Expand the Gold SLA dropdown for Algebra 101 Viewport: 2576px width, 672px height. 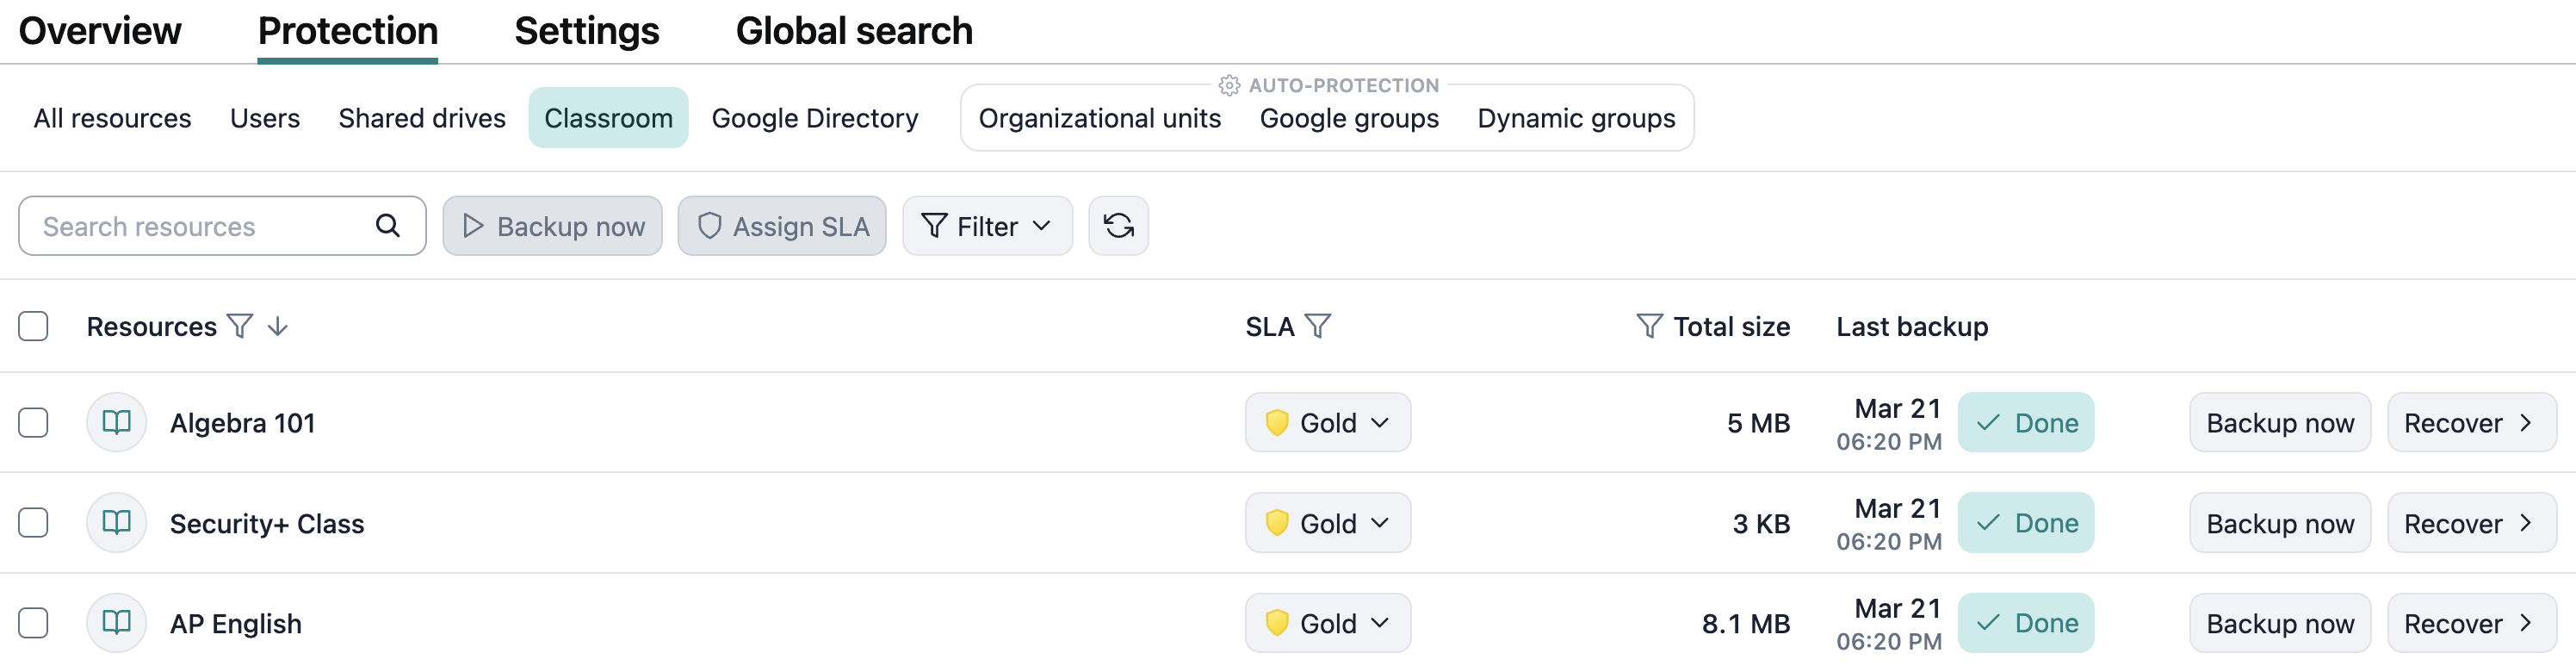(1327, 423)
